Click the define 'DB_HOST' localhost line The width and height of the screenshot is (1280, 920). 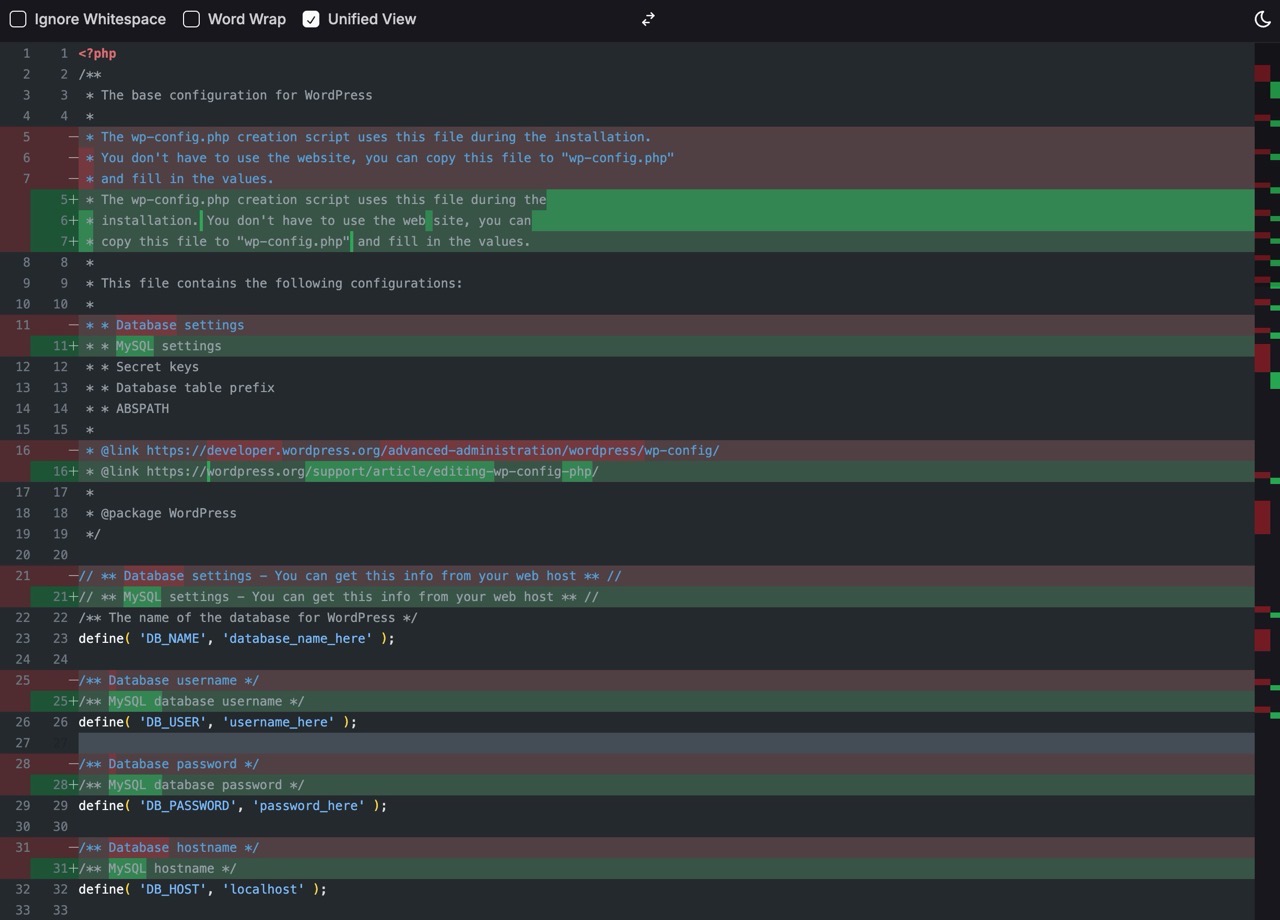click(x=627, y=889)
